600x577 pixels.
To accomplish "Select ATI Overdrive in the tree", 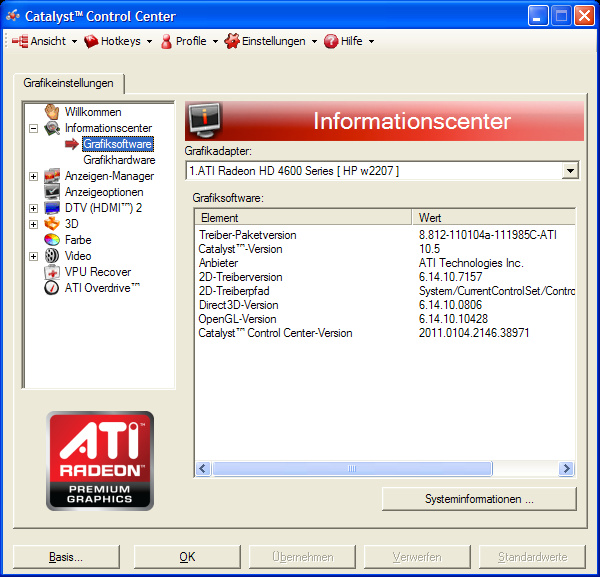I will [102, 288].
